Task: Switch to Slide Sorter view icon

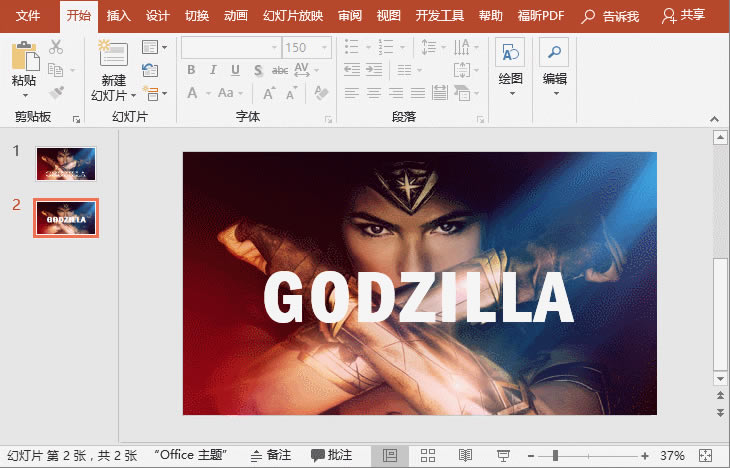Action: coord(428,456)
